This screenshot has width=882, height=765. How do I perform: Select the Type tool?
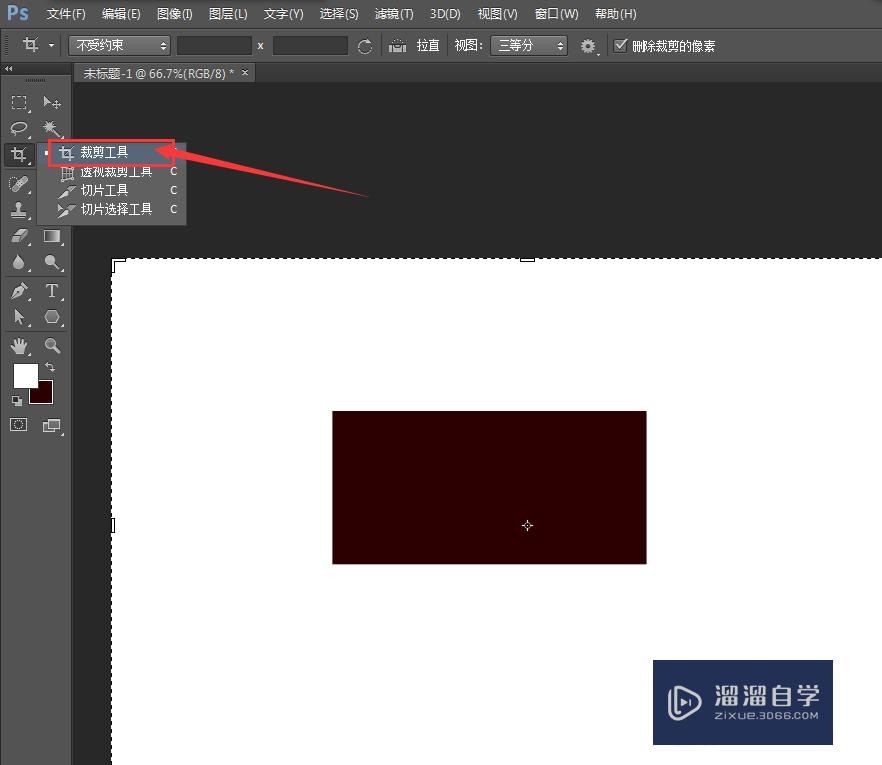click(x=52, y=291)
